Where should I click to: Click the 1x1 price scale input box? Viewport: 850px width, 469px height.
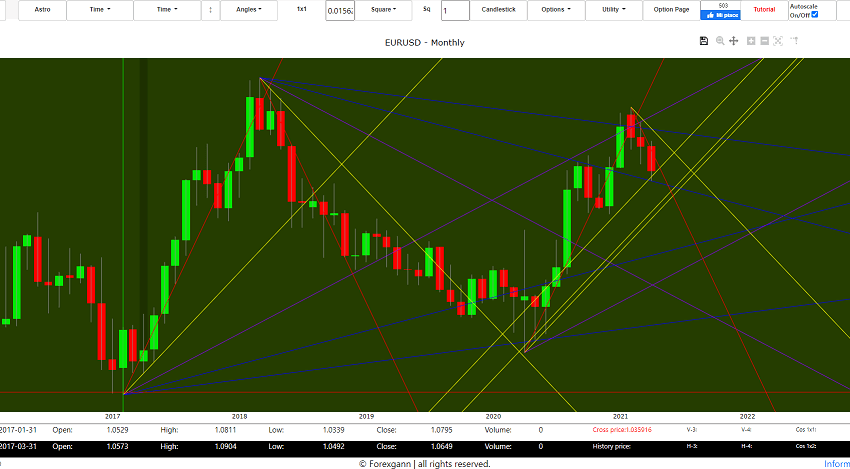click(x=340, y=10)
